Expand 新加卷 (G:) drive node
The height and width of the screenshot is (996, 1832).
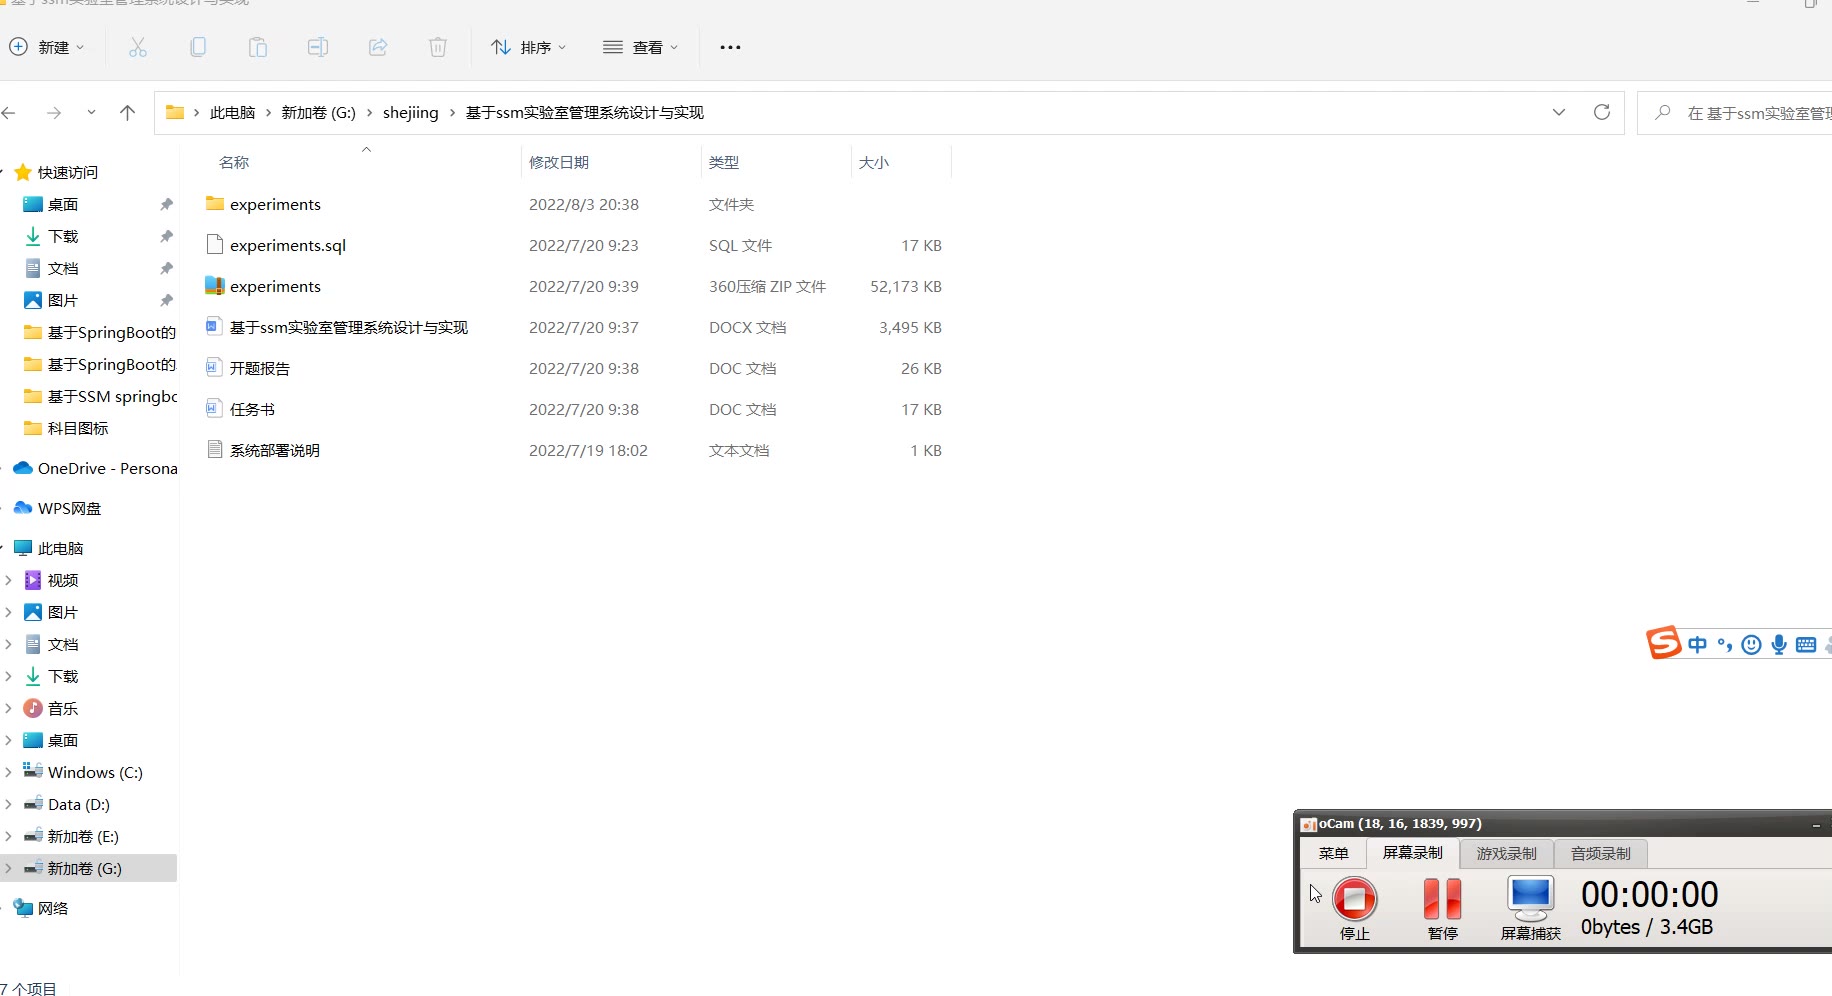click(9, 868)
